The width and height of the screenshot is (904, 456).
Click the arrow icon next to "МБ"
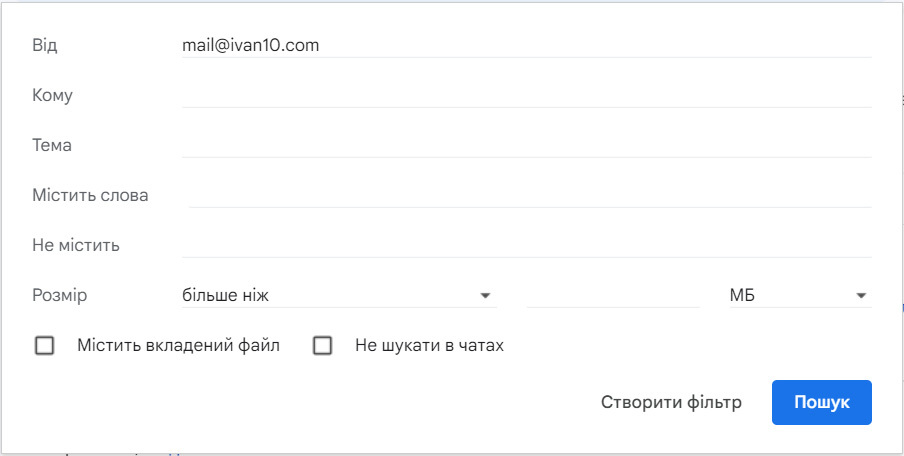click(x=860, y=296)
